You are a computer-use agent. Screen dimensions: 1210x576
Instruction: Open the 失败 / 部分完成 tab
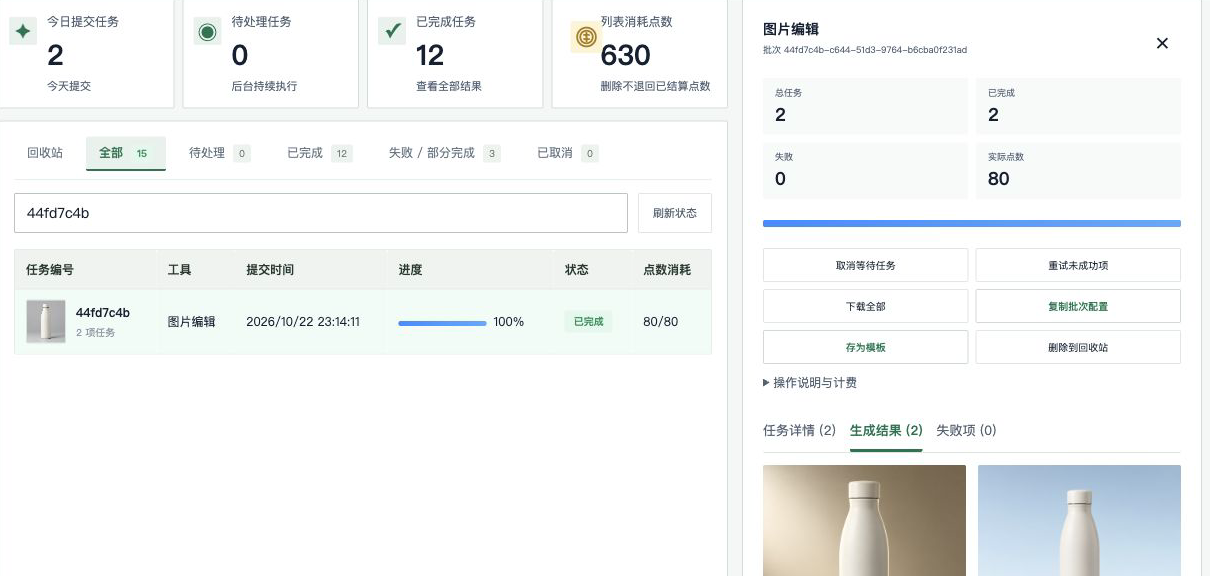[x=444, y=153]
